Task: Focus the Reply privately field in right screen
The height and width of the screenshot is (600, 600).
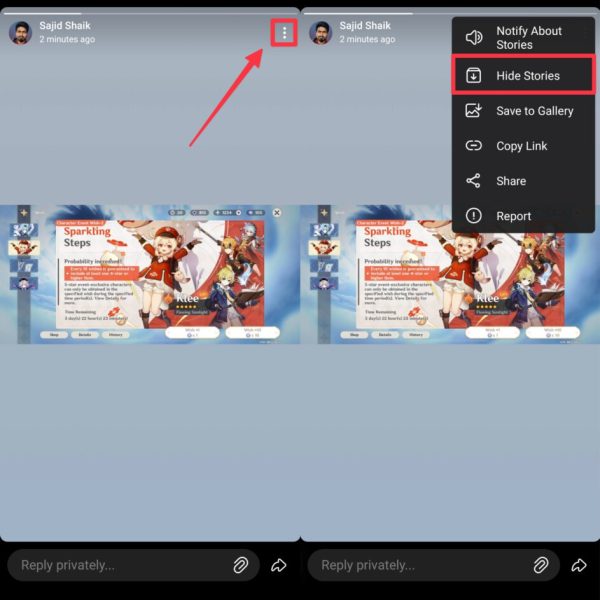Action: coord(434,565)
